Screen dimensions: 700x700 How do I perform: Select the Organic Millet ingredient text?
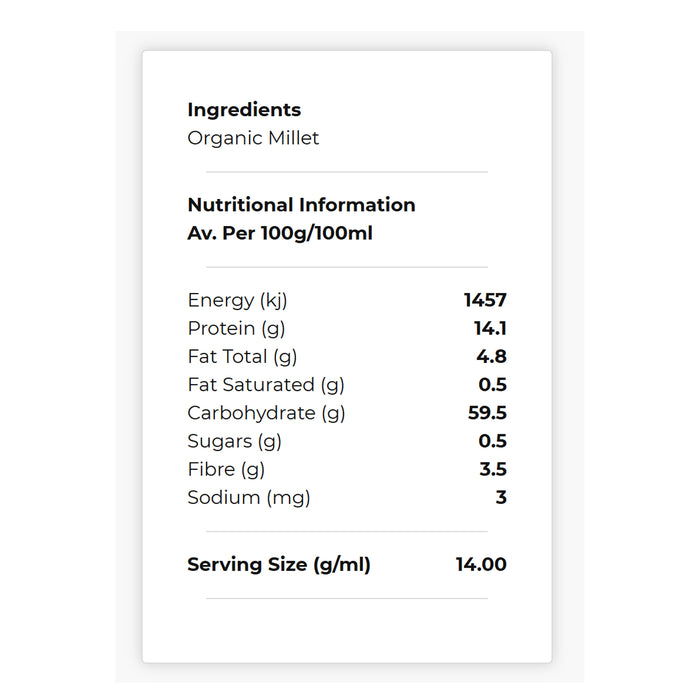253,138
